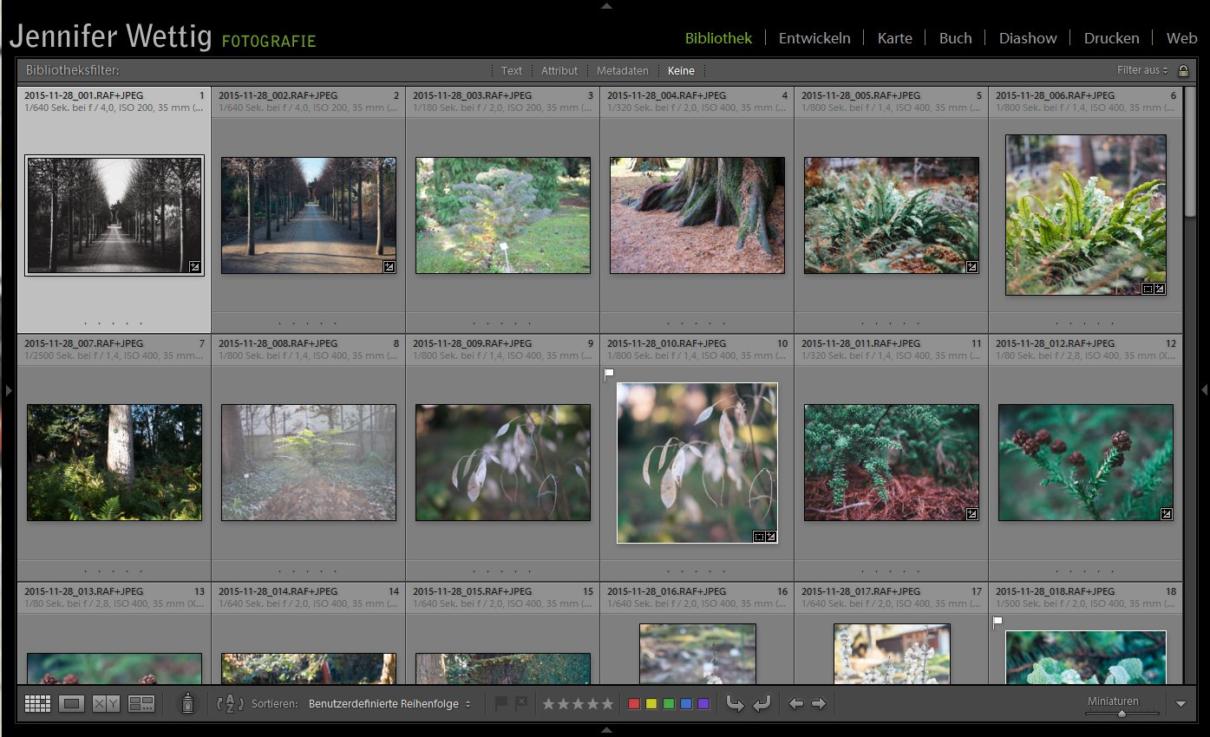1210x737 pixels.
Task: Set a three-star rating in the toolbar
Action: click(x=578, y=704)
